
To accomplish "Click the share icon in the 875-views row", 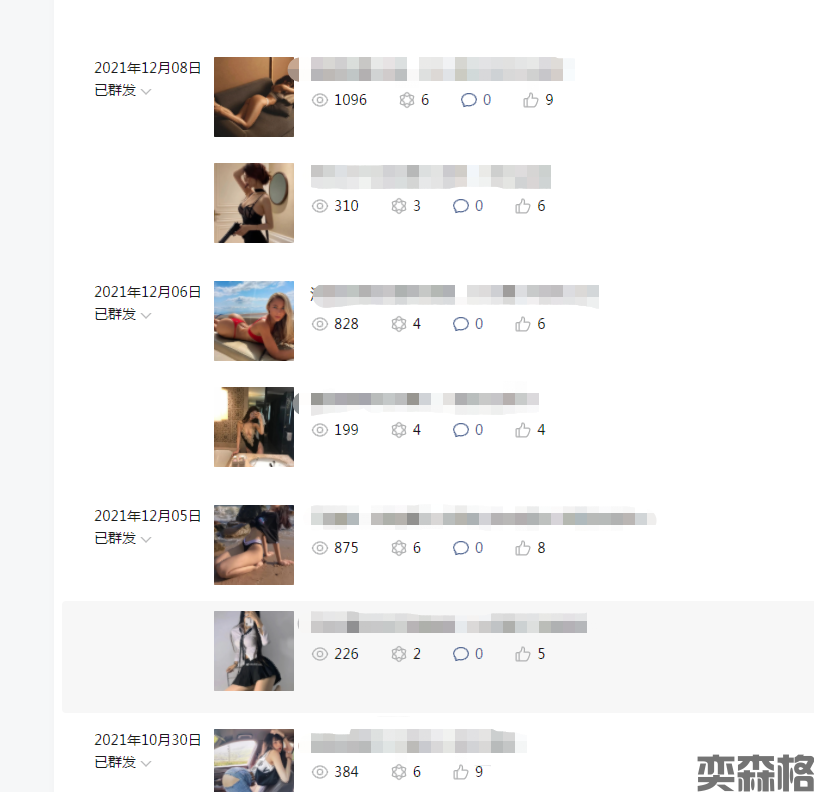I will (x=399, y=548).
